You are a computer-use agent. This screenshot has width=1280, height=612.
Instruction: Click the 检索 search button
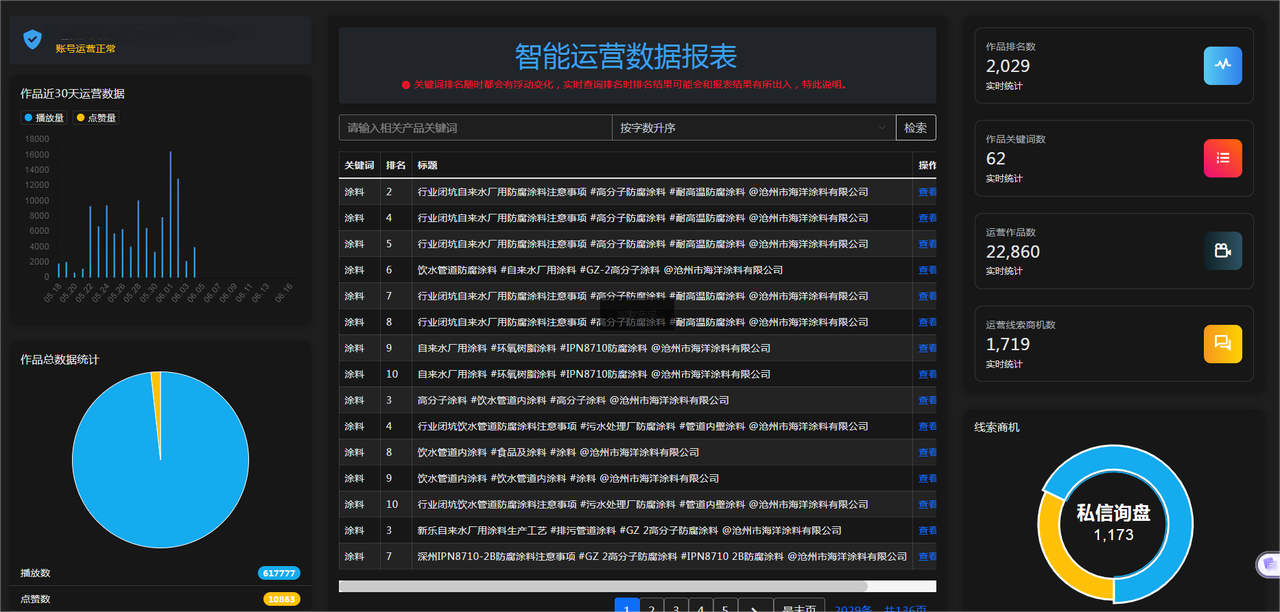tap(915, 128)
